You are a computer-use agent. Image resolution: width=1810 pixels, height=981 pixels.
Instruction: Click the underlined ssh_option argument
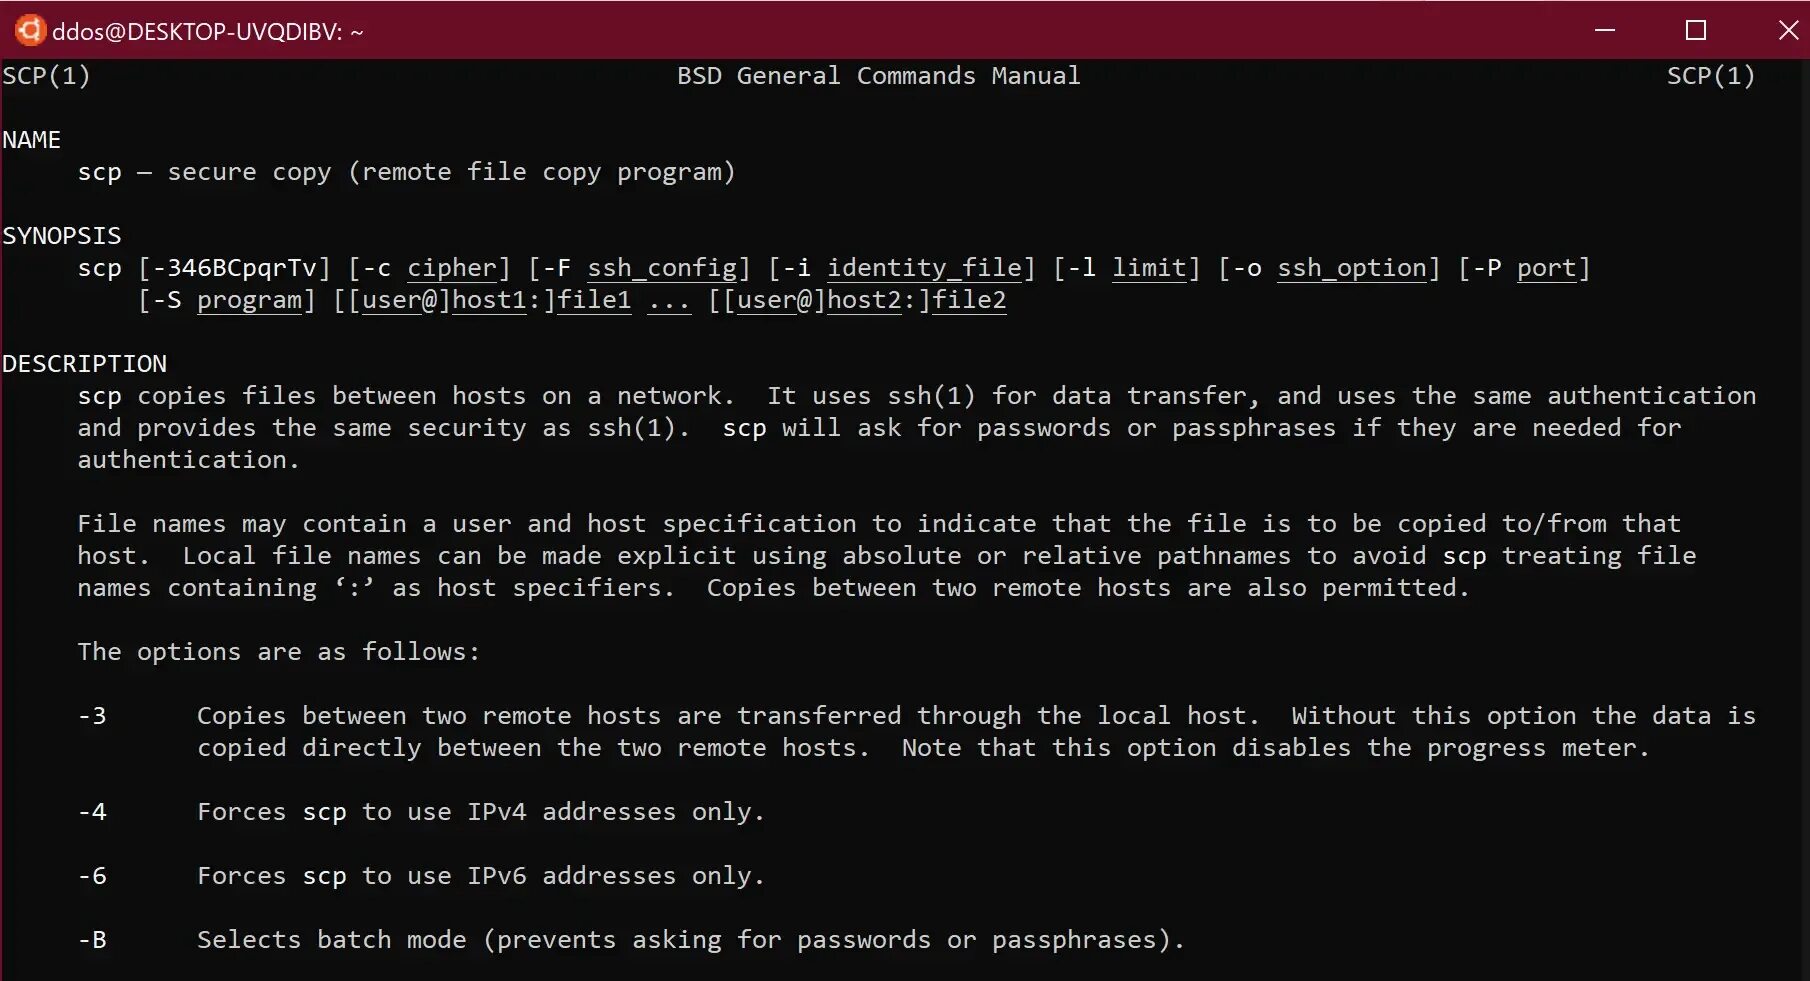[x=1352, y=268]
